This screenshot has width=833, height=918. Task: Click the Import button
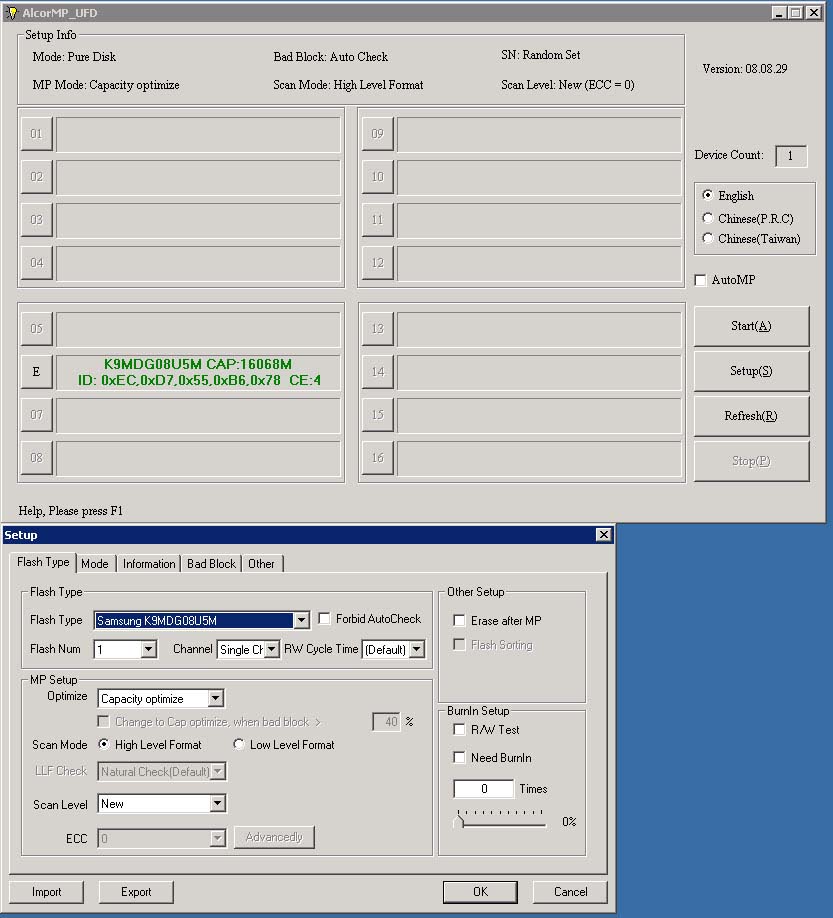[x=46, y=892]
